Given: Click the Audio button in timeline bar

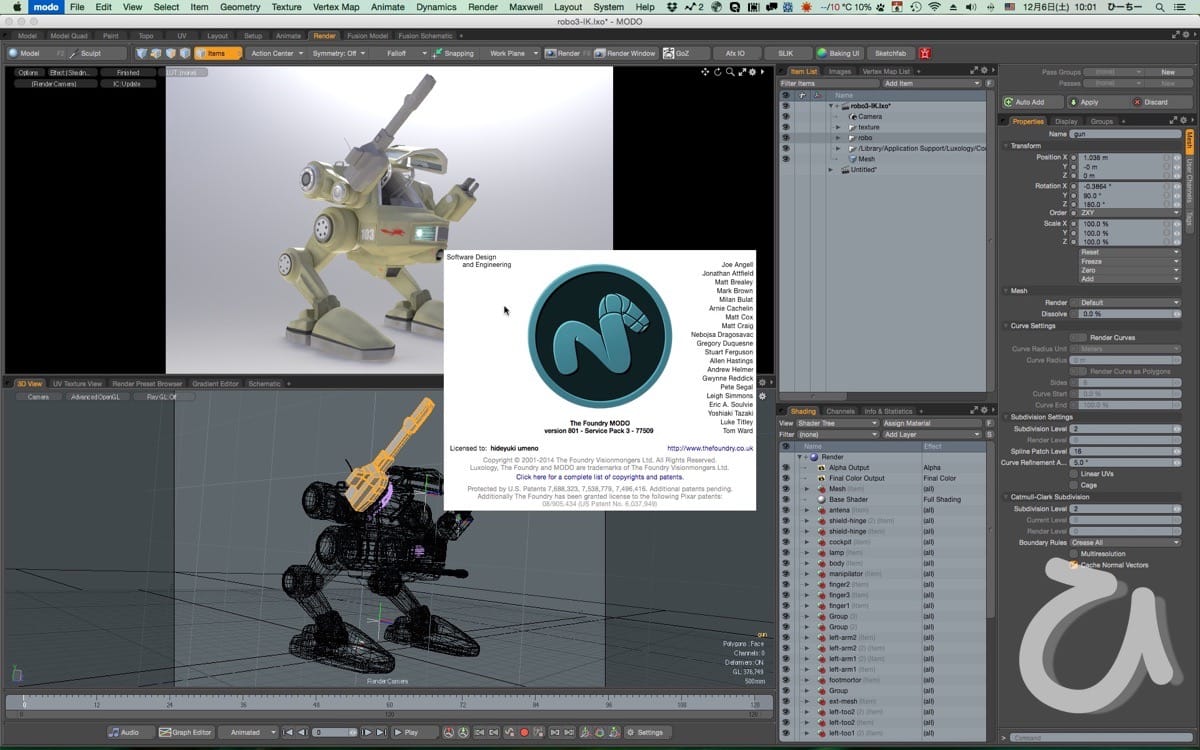Looking at the screenshot, I should click(x=125, y=732).
